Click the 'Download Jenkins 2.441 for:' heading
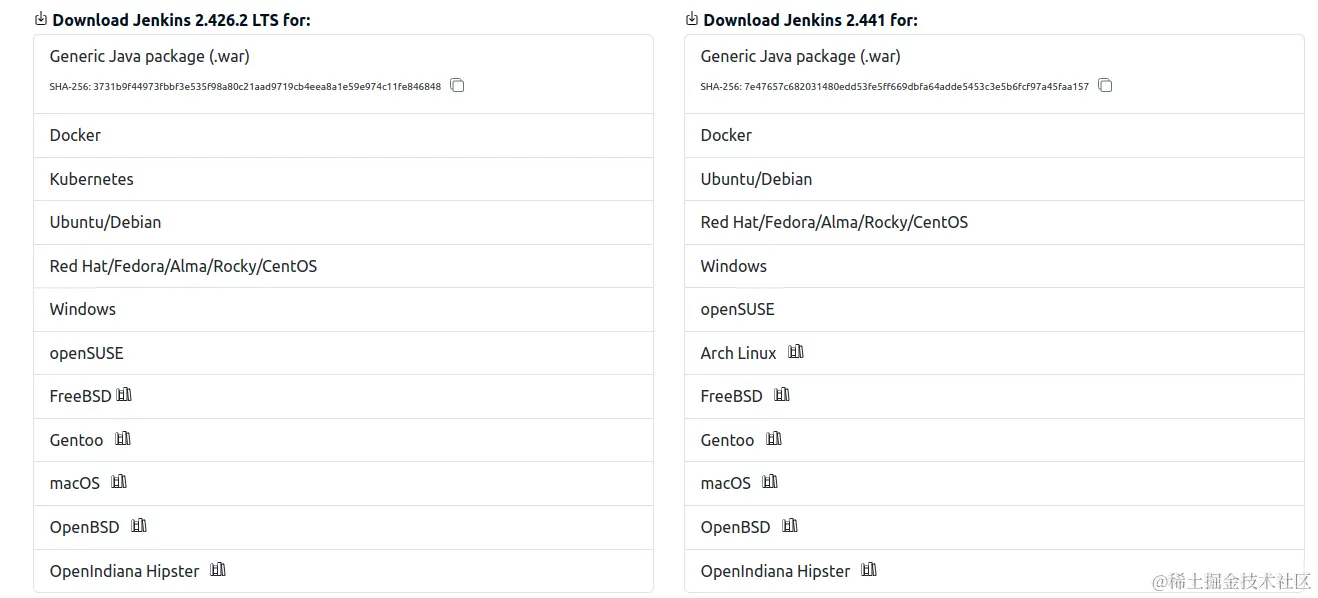The width and height of the screenshot is (1318, 598). (810, 20)
